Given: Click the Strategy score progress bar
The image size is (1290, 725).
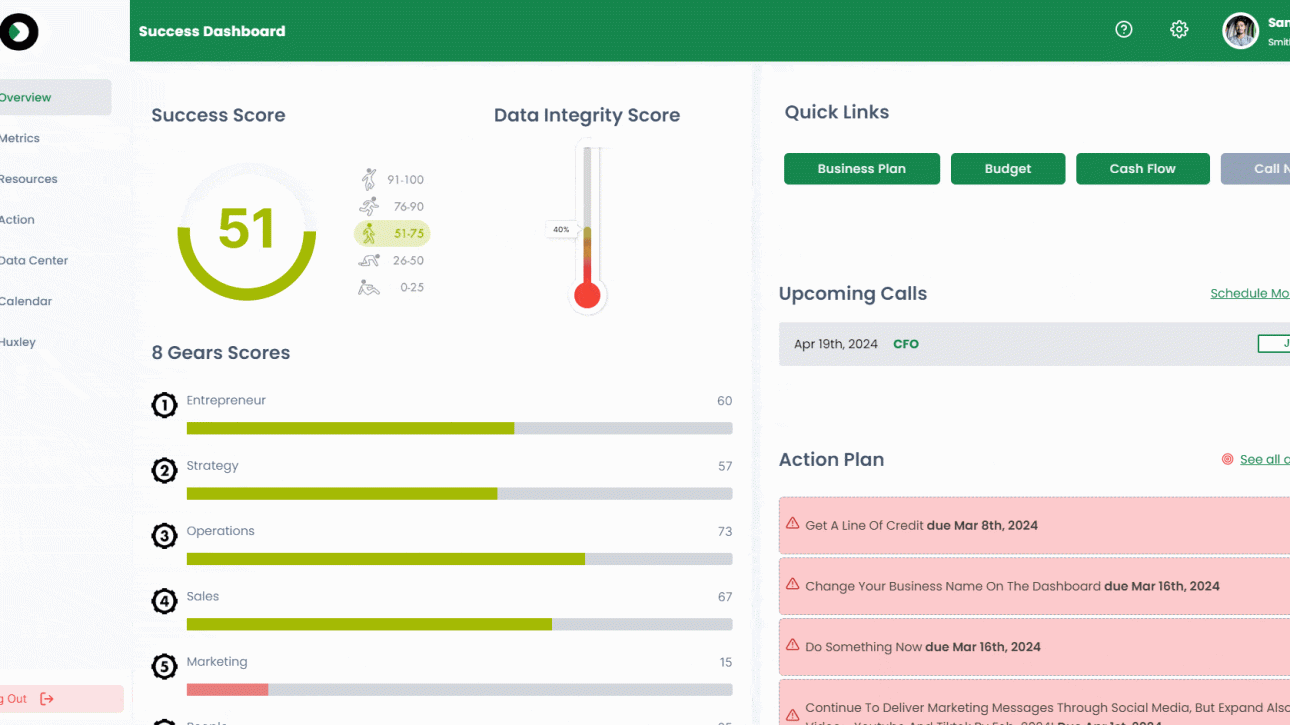Looking at the screenshot, I should click(459, 494).
